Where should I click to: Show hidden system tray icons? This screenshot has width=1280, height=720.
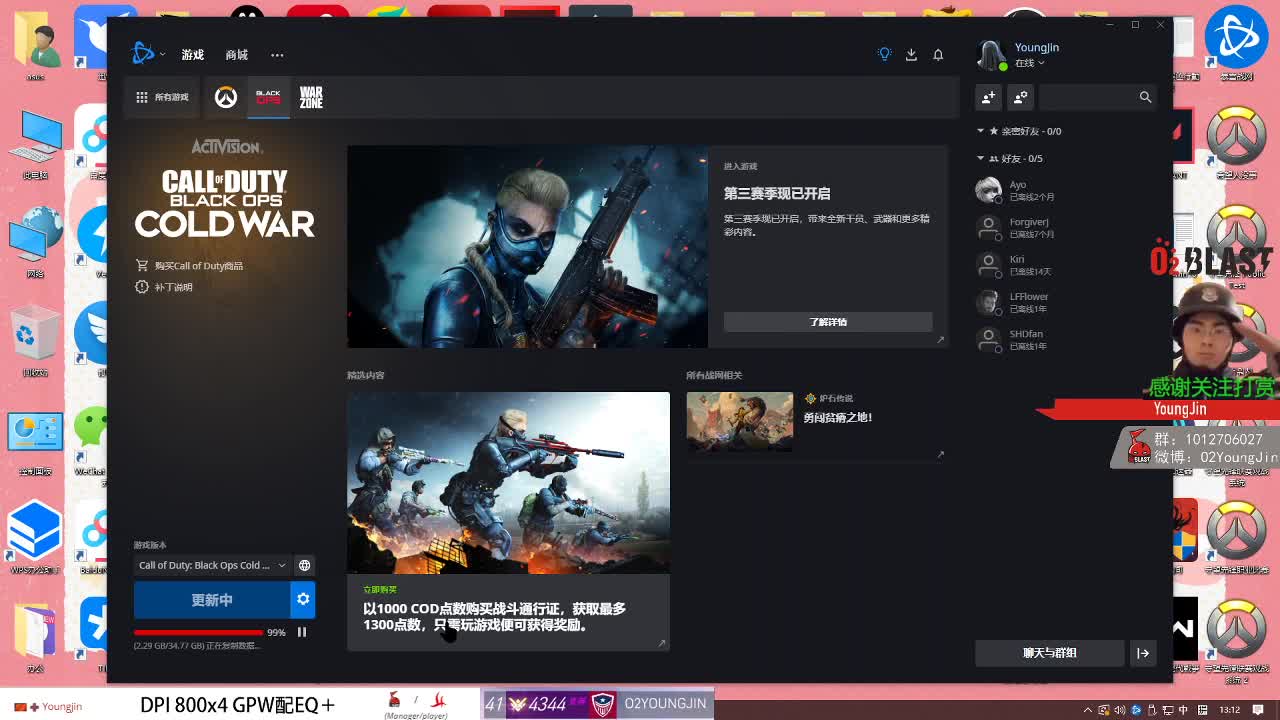(1088, 710)
